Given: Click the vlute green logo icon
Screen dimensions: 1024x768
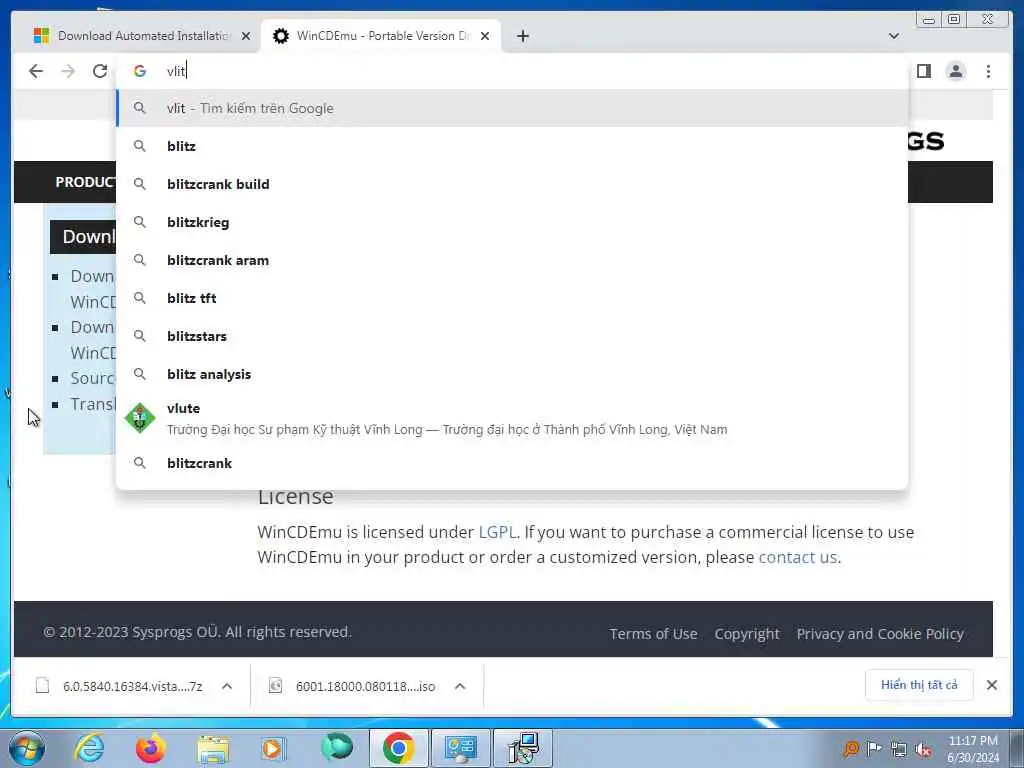Looking at the screenshot, I should pos(140,419).
